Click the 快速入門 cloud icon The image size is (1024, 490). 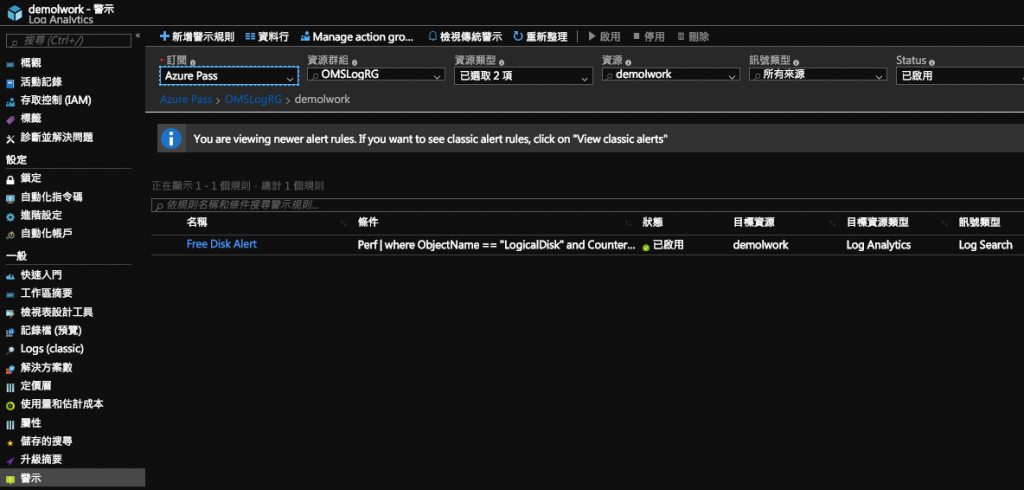point(10,276)
